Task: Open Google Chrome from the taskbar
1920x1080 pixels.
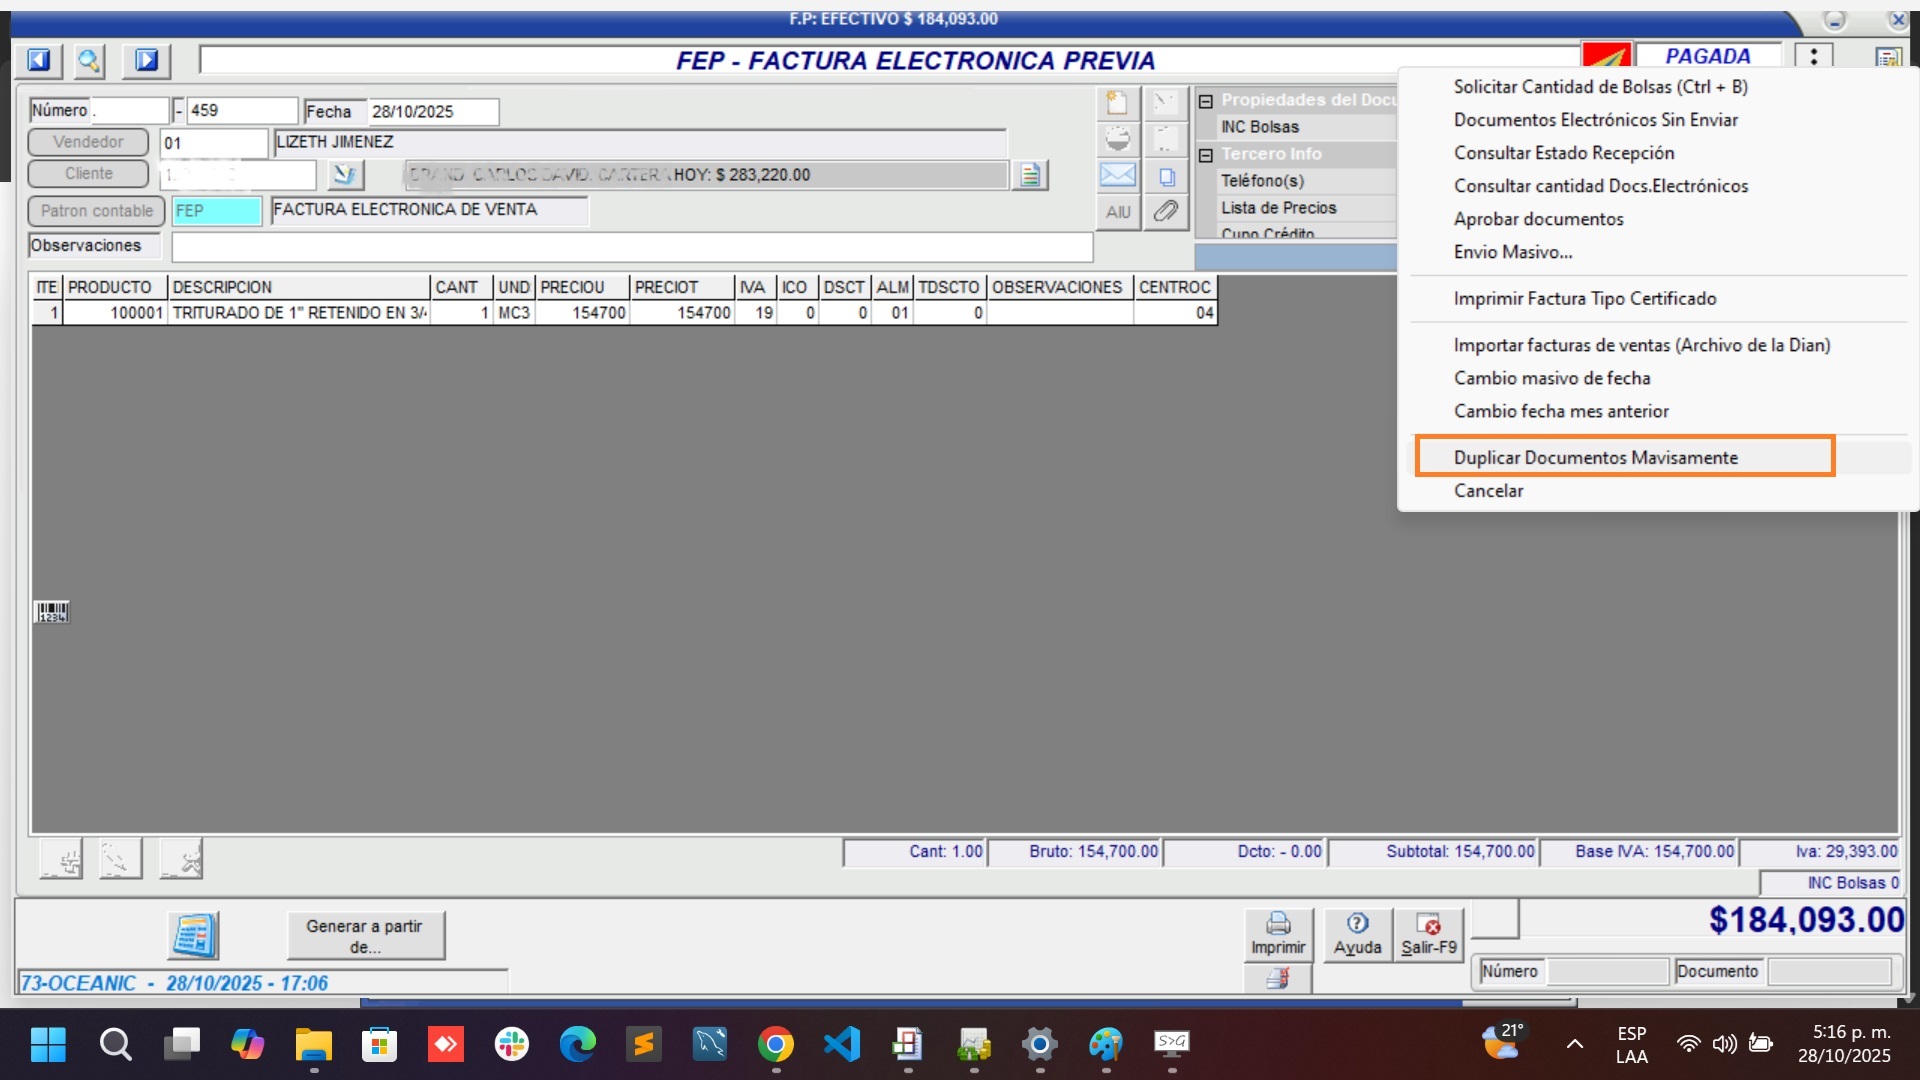Action: (775, 1045)
